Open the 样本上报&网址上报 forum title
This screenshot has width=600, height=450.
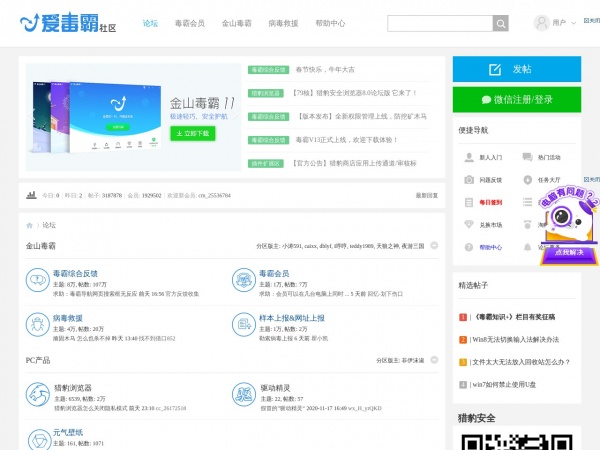click(x=292, y=318)
